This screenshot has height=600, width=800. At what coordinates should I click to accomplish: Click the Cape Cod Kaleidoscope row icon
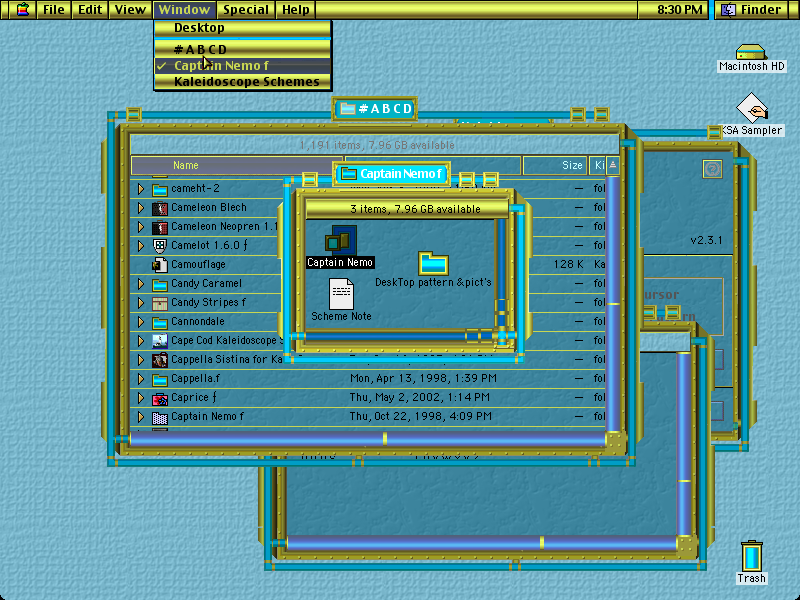tap(160, 341)
